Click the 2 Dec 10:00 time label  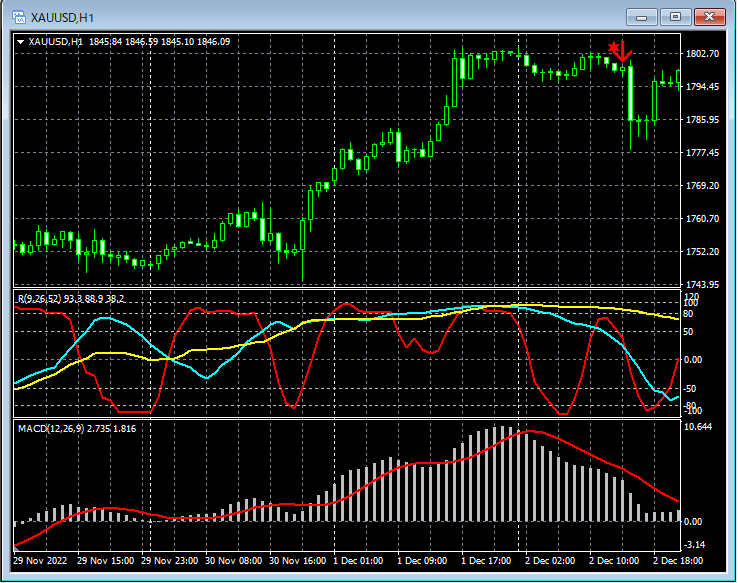[x=614, y=561]
